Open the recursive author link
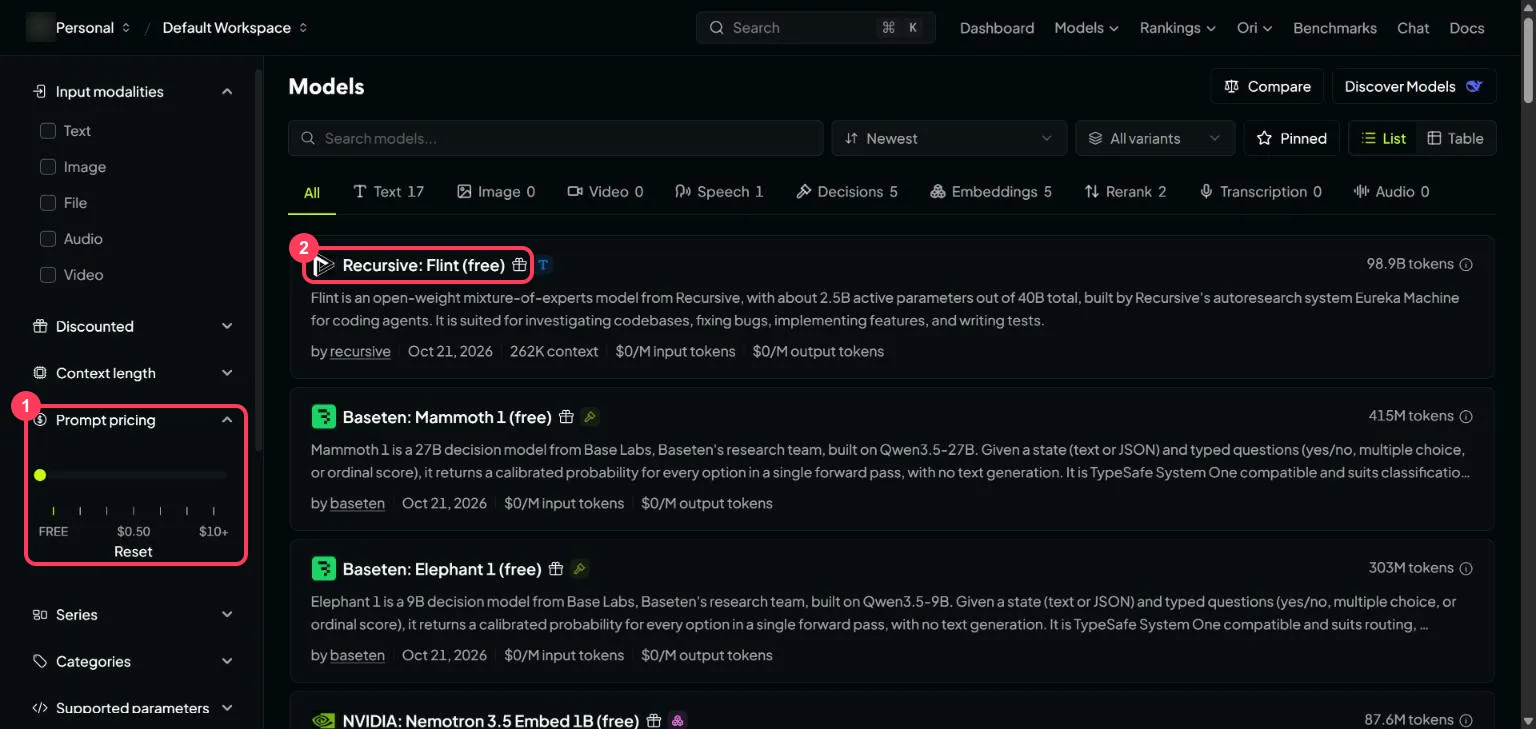Screen dimensions: 1536x729 [360, 352]
